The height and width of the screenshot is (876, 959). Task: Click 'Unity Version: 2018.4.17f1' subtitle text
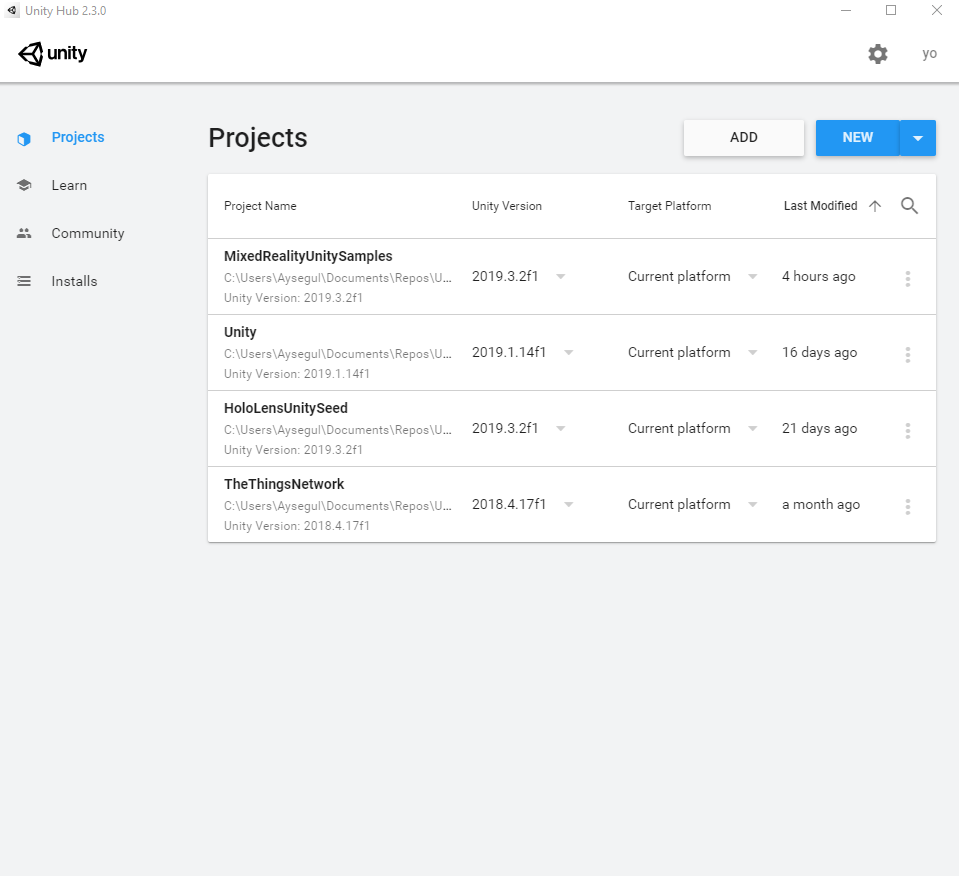[297, 525]
